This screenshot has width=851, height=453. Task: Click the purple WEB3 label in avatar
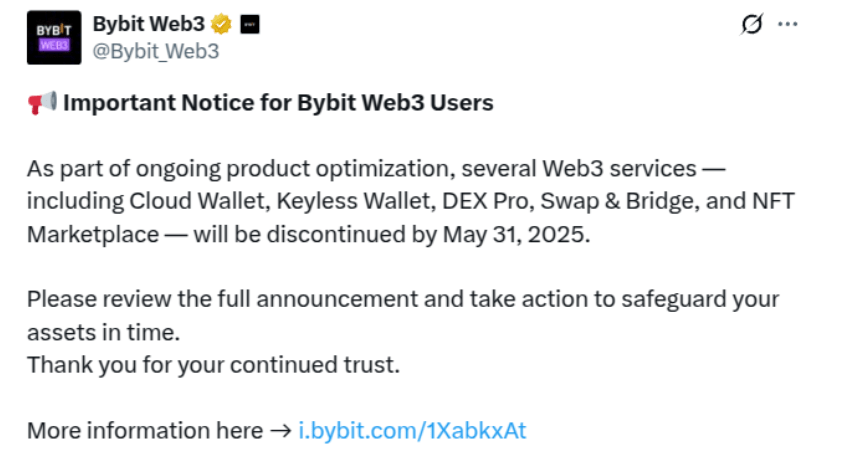point(54,45)
